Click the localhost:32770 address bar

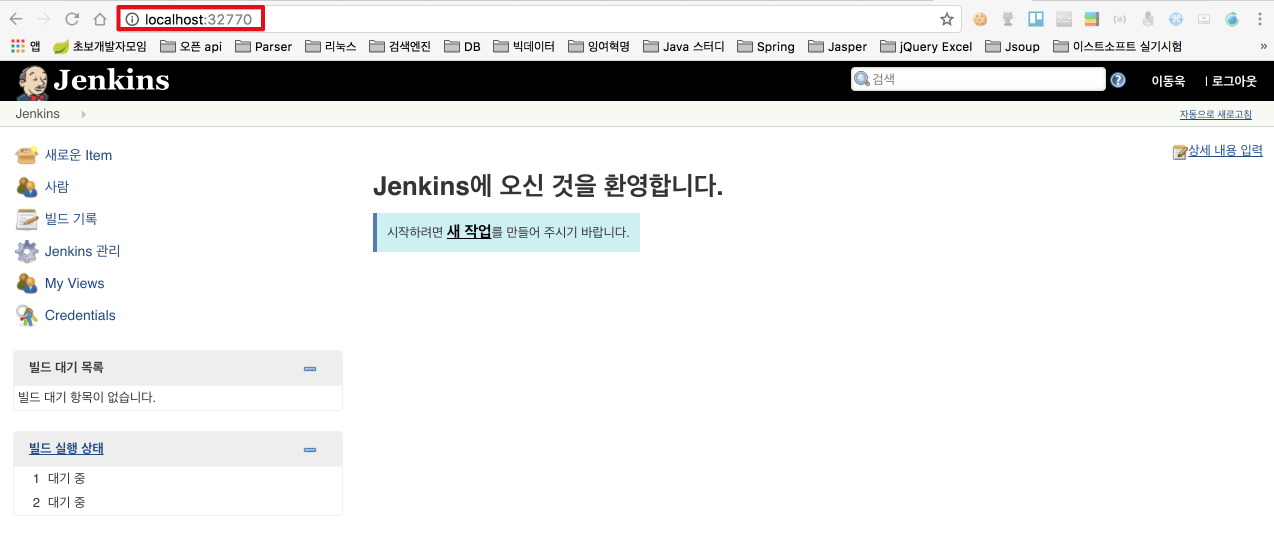[x=540, y=19]
